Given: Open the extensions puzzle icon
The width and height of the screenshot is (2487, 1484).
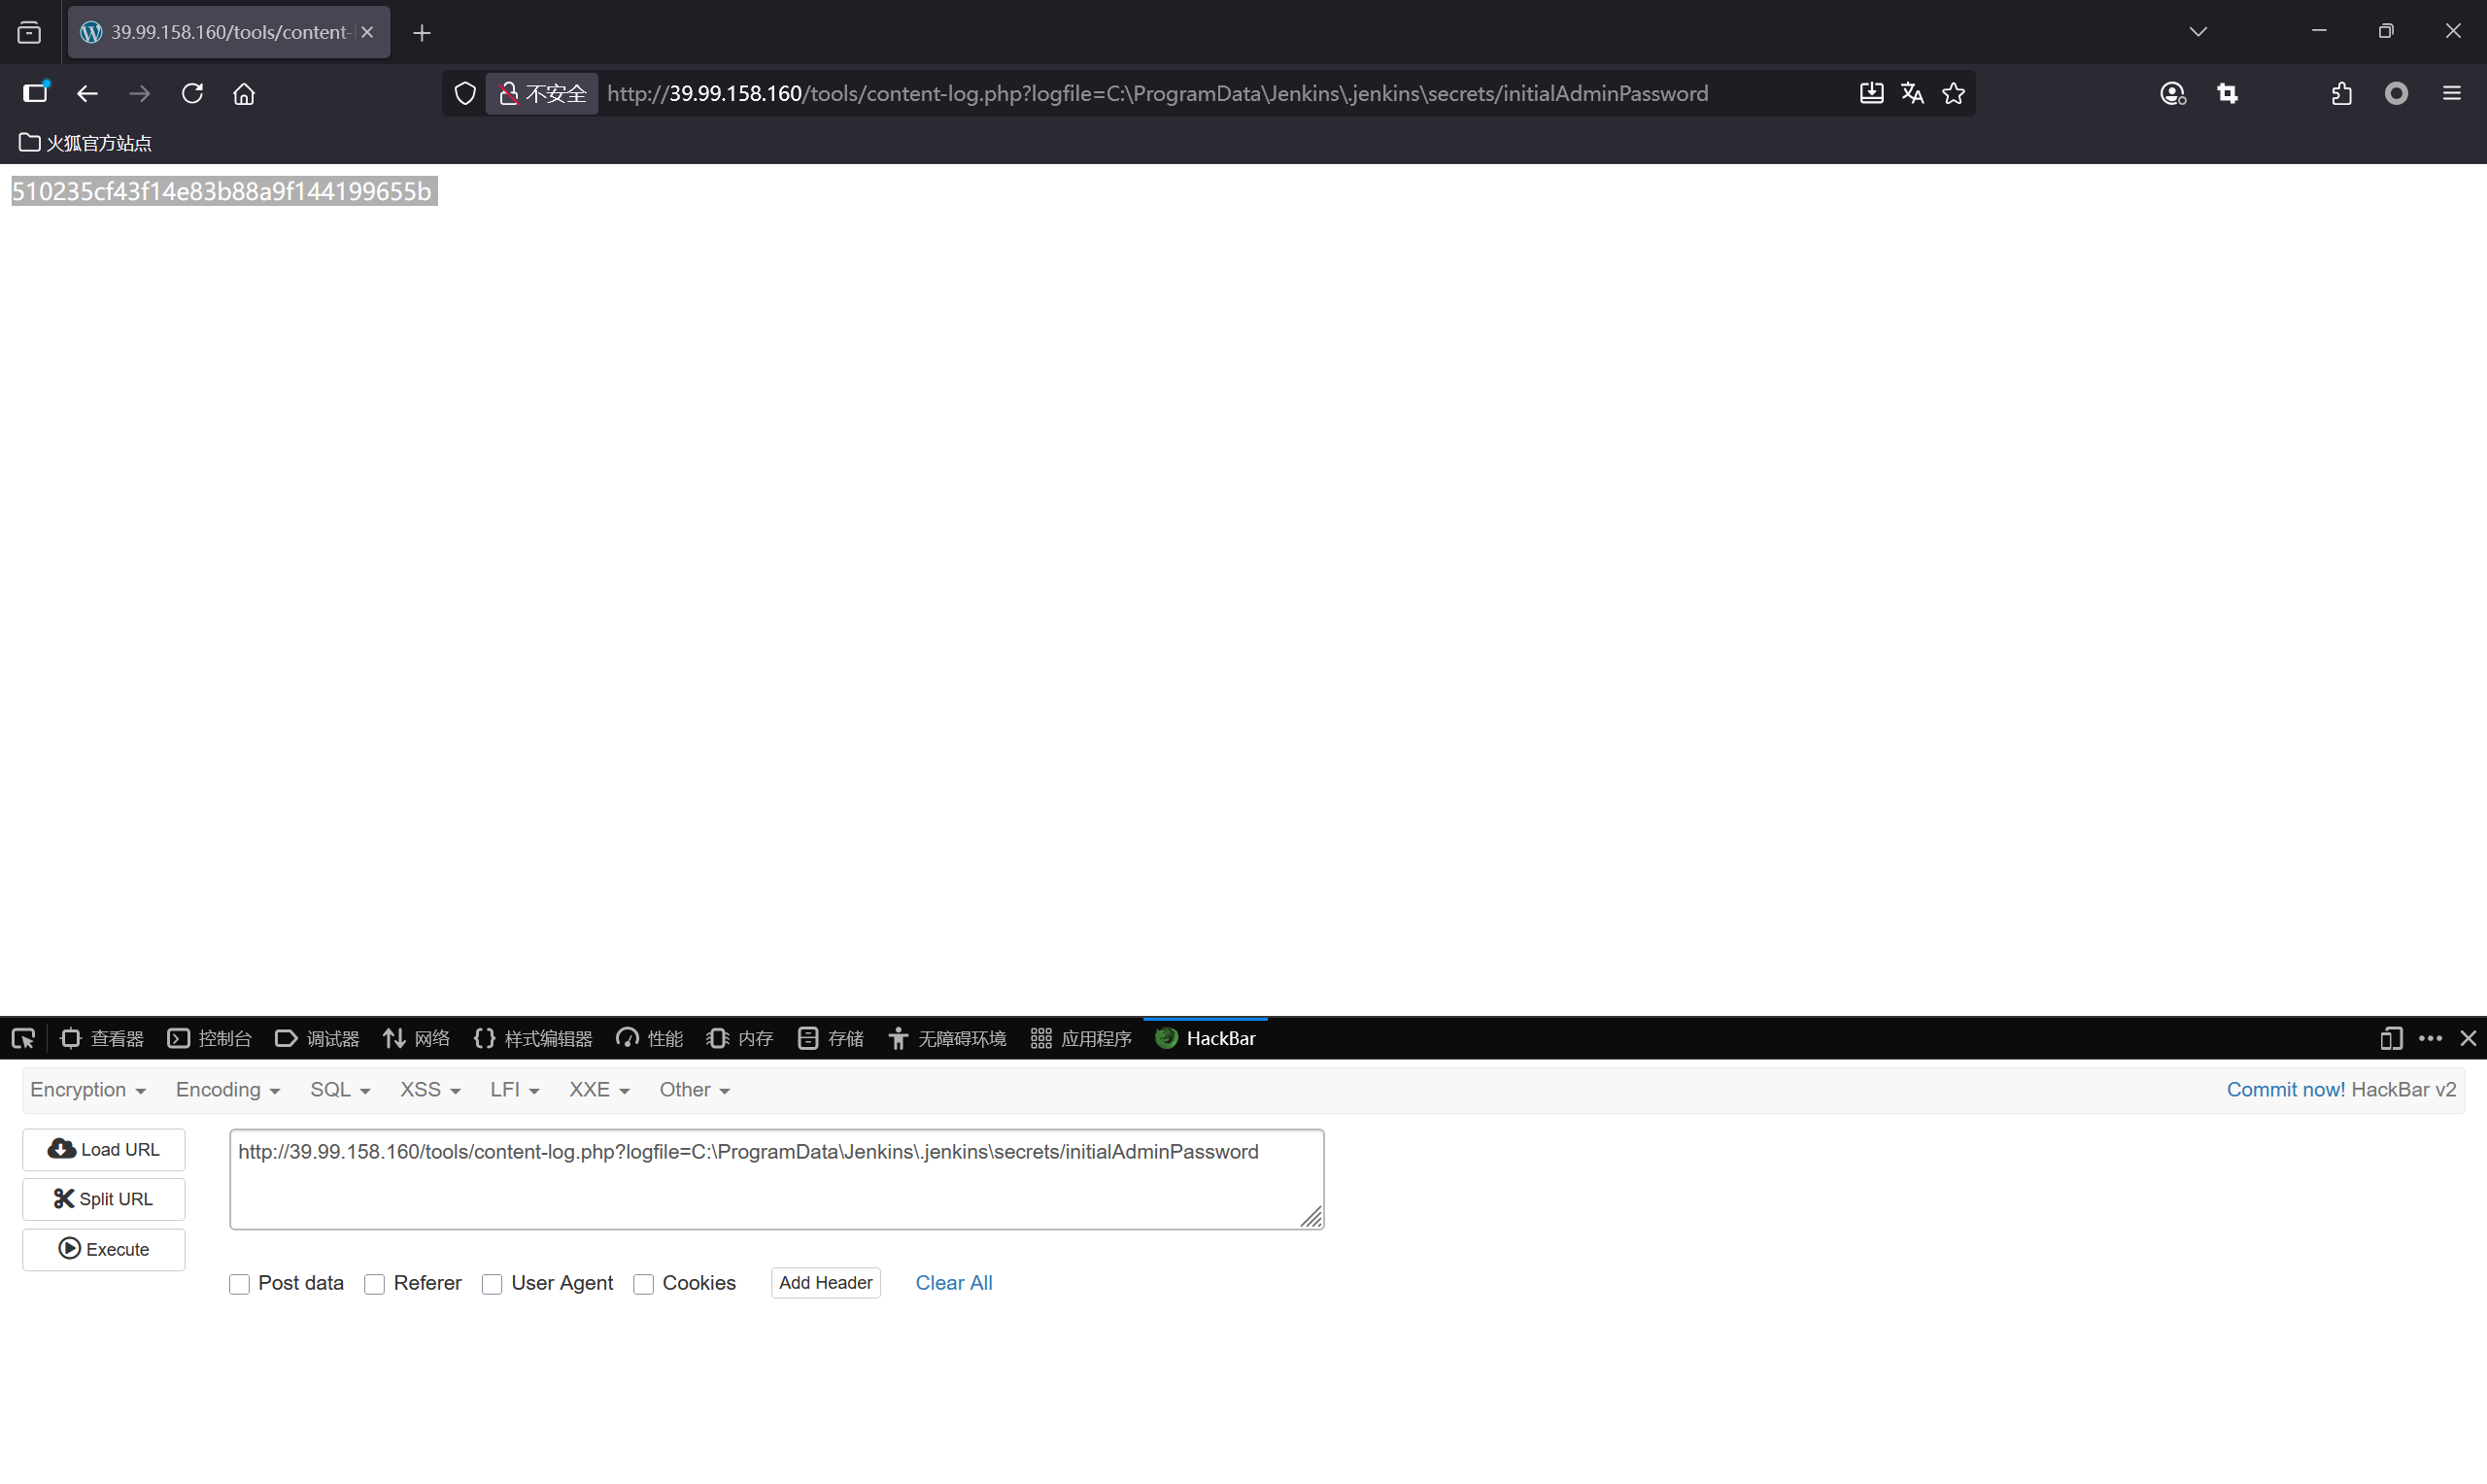Looking at the screenshot, I should coord(2341,93).
